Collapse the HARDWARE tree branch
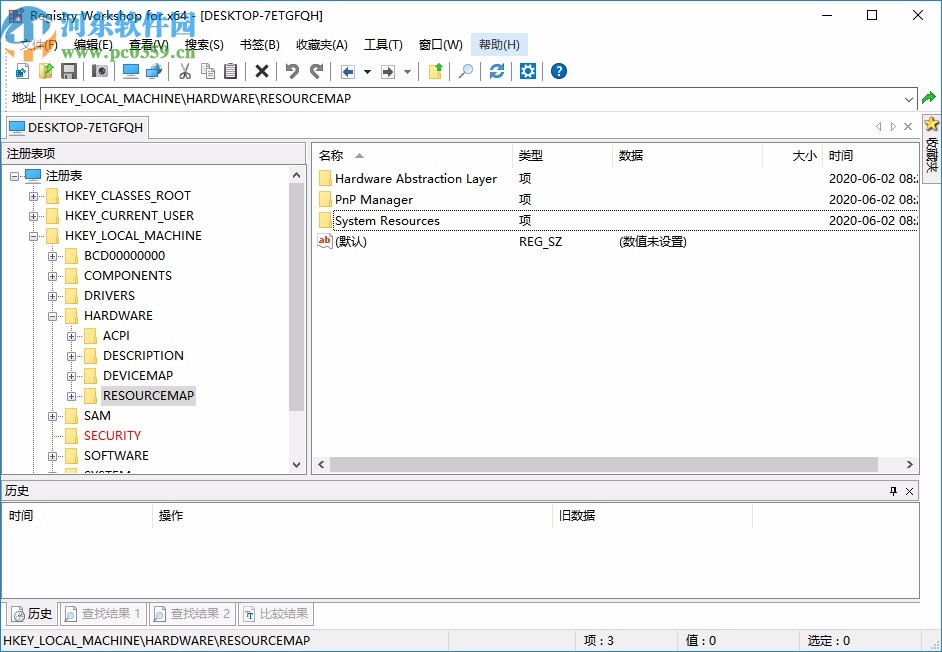Screen dimensions: 942x652 [51, 315]
